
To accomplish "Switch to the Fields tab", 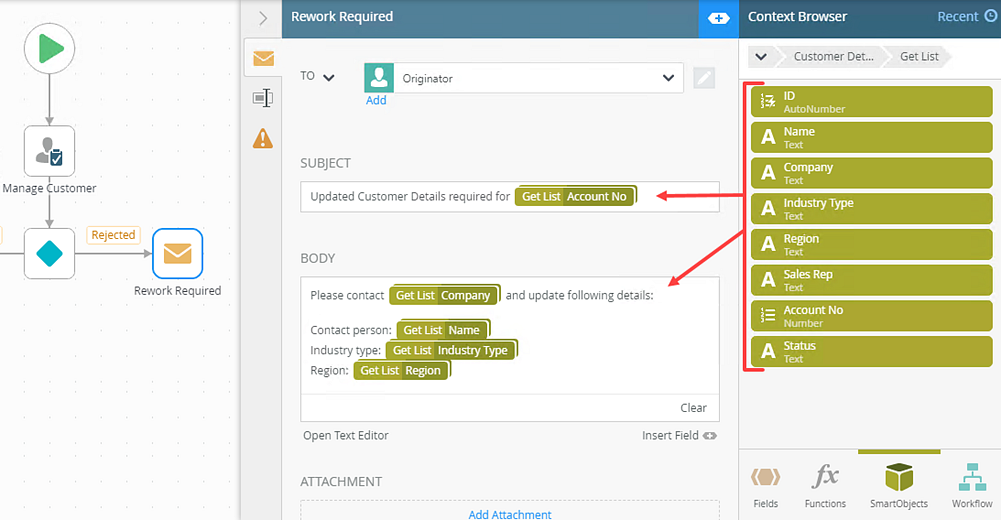I will pyautogui.click(x=765, y=486).
